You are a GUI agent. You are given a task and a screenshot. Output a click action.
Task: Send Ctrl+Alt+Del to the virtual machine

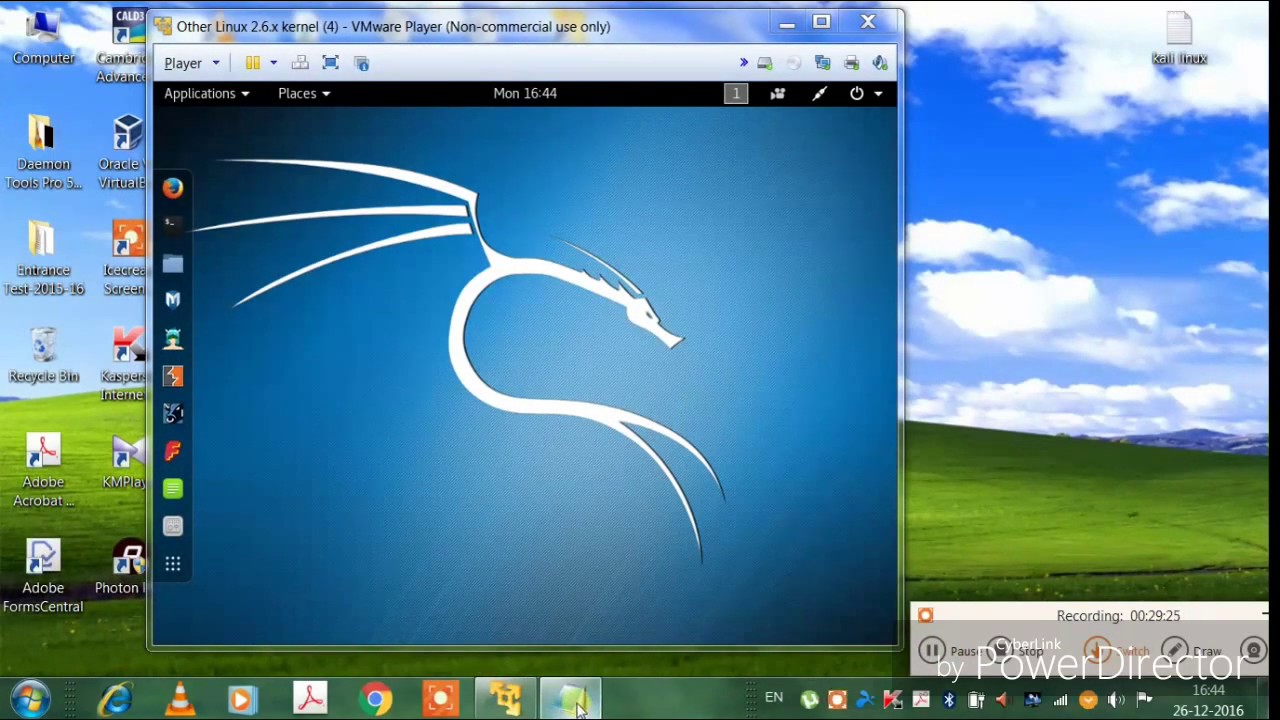point(300,63)
